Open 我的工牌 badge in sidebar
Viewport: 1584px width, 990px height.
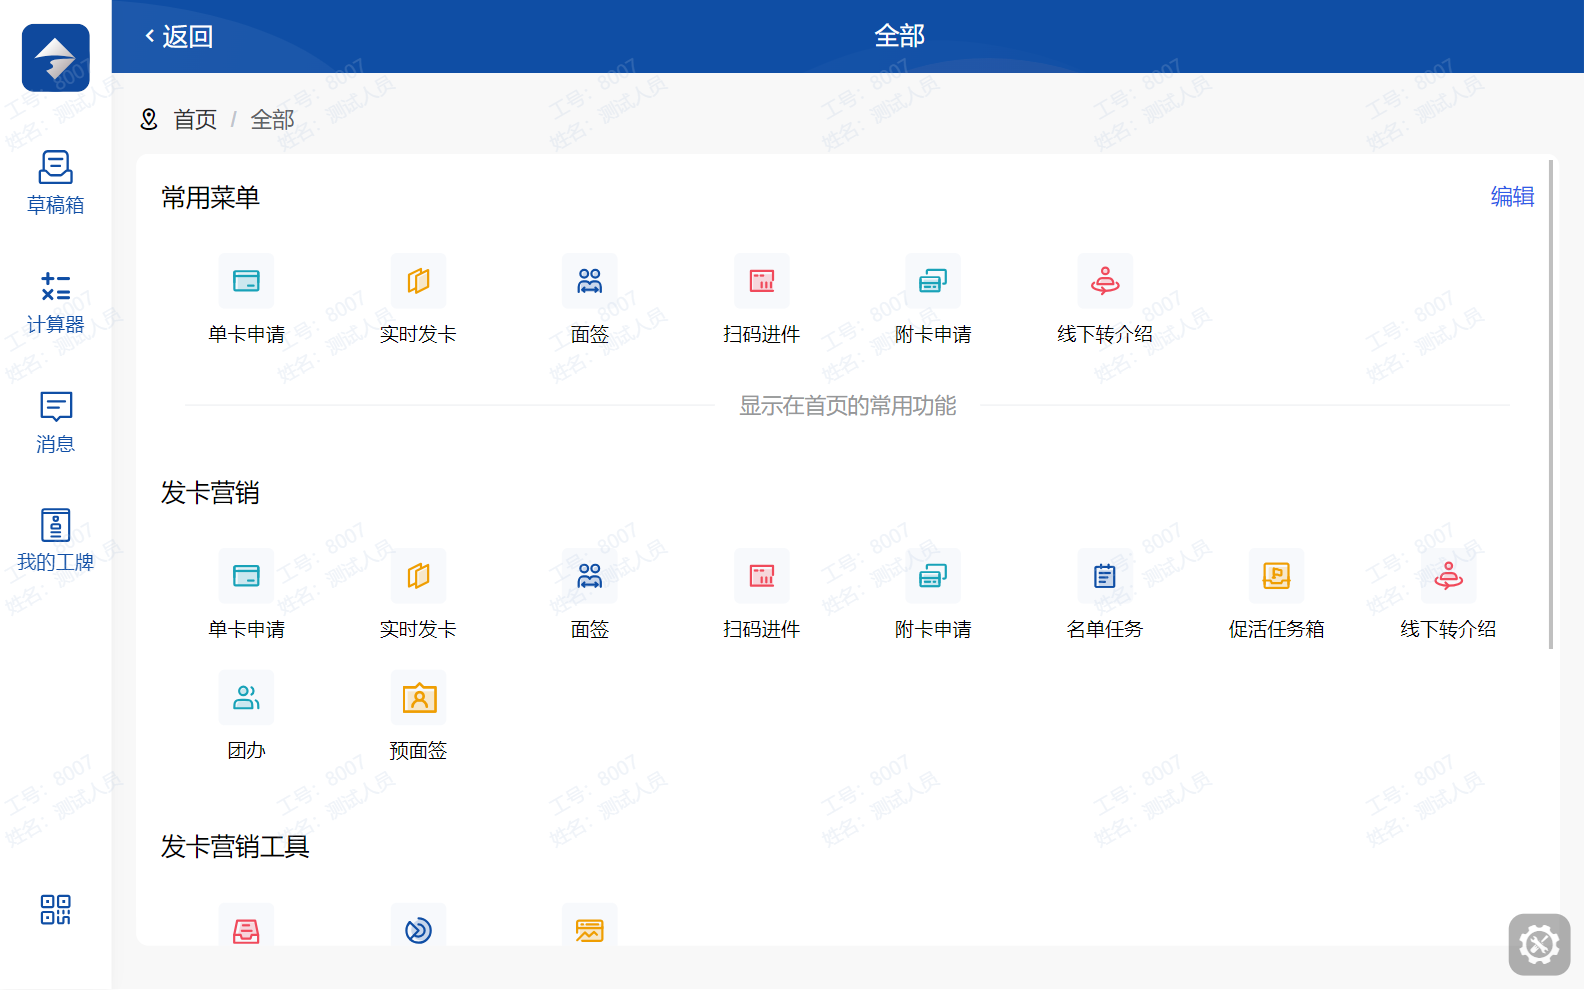coord(55,540)
